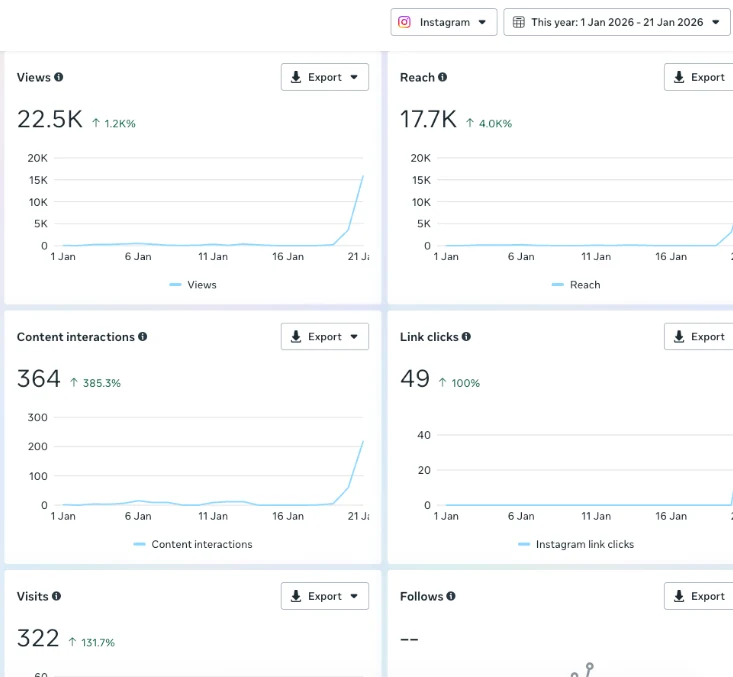Toggle the Content interactions legend series
The height and width of the screenshot is (677, 733).
[193, 544]
